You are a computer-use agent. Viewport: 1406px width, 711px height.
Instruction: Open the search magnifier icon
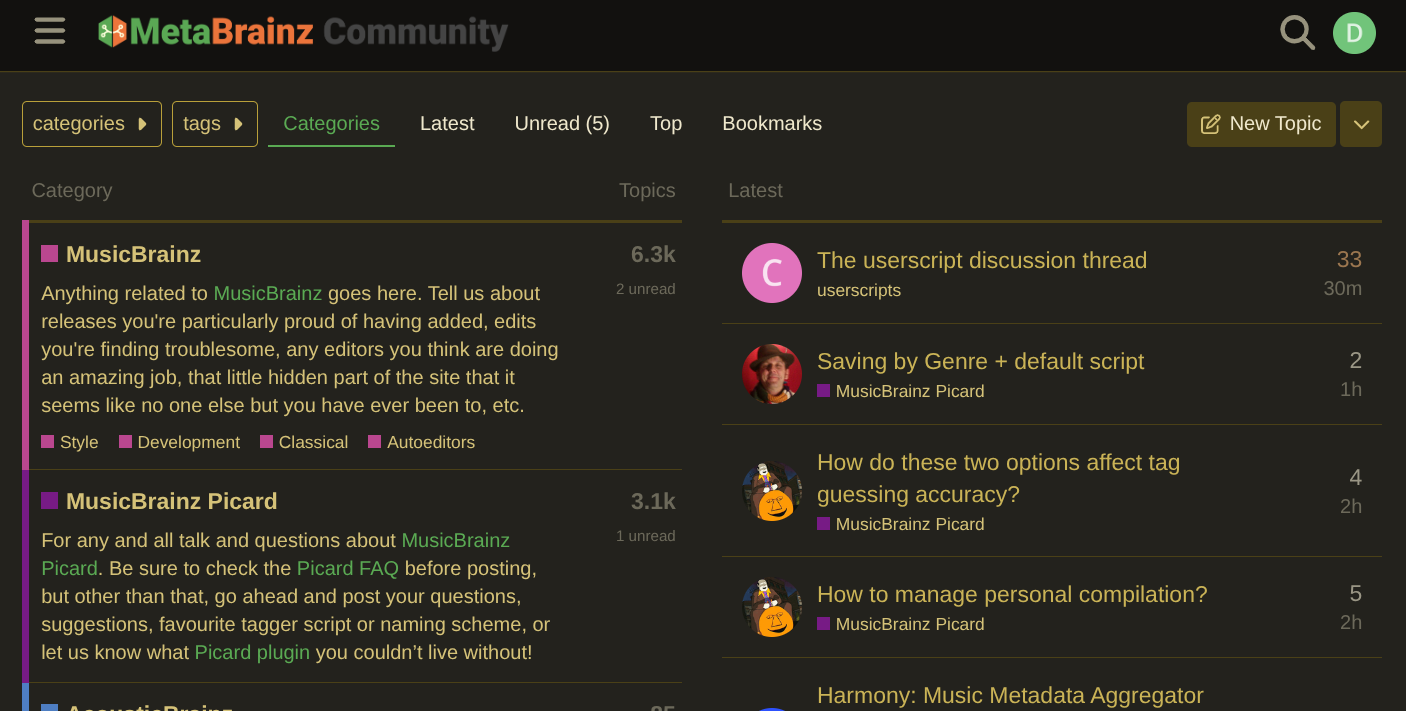1297,33
